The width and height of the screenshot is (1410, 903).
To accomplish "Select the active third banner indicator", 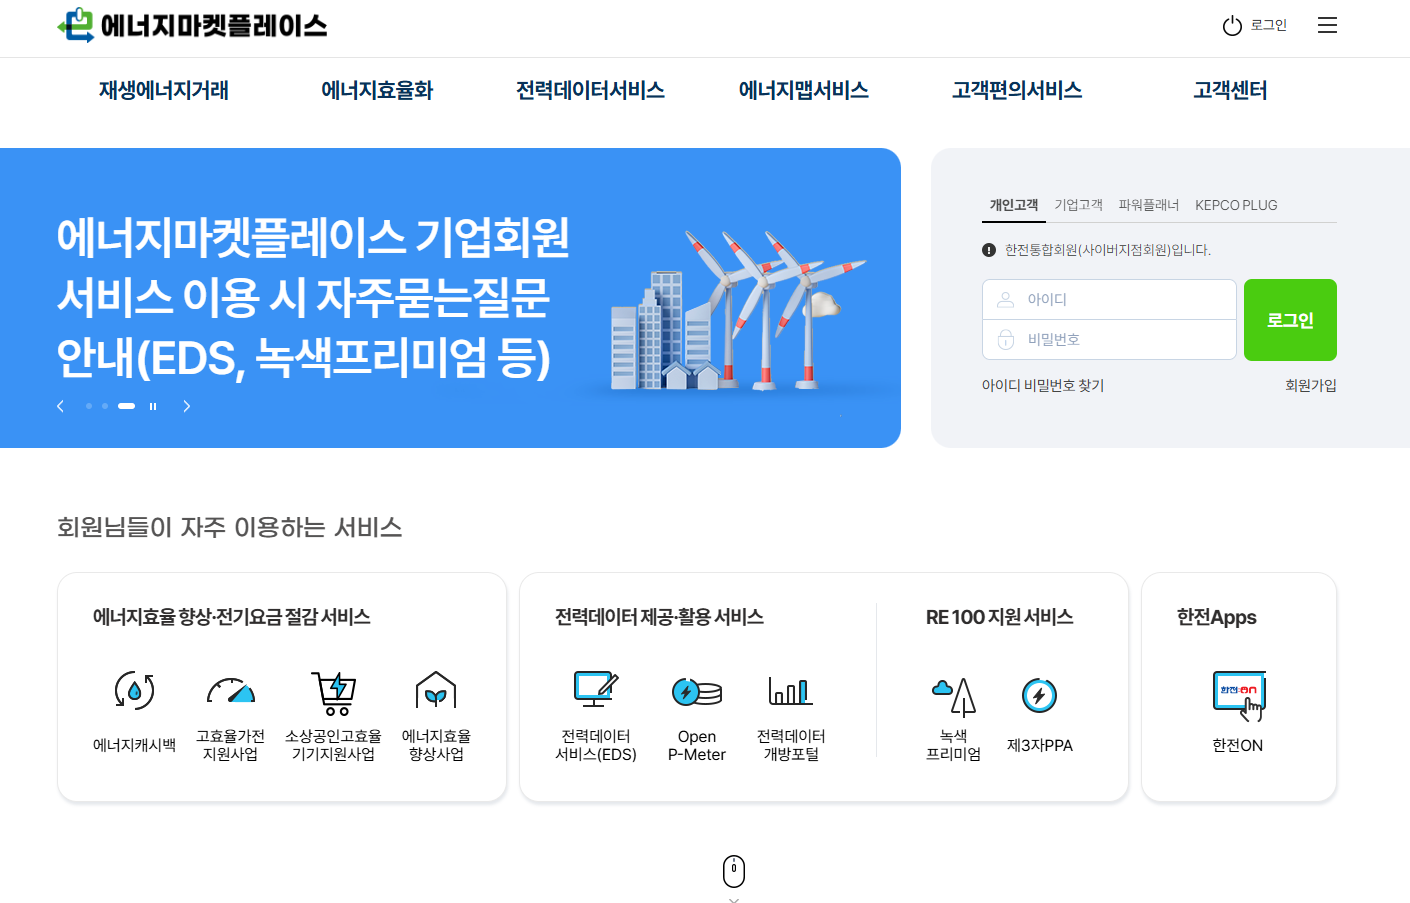I will [x=126, y=406].
